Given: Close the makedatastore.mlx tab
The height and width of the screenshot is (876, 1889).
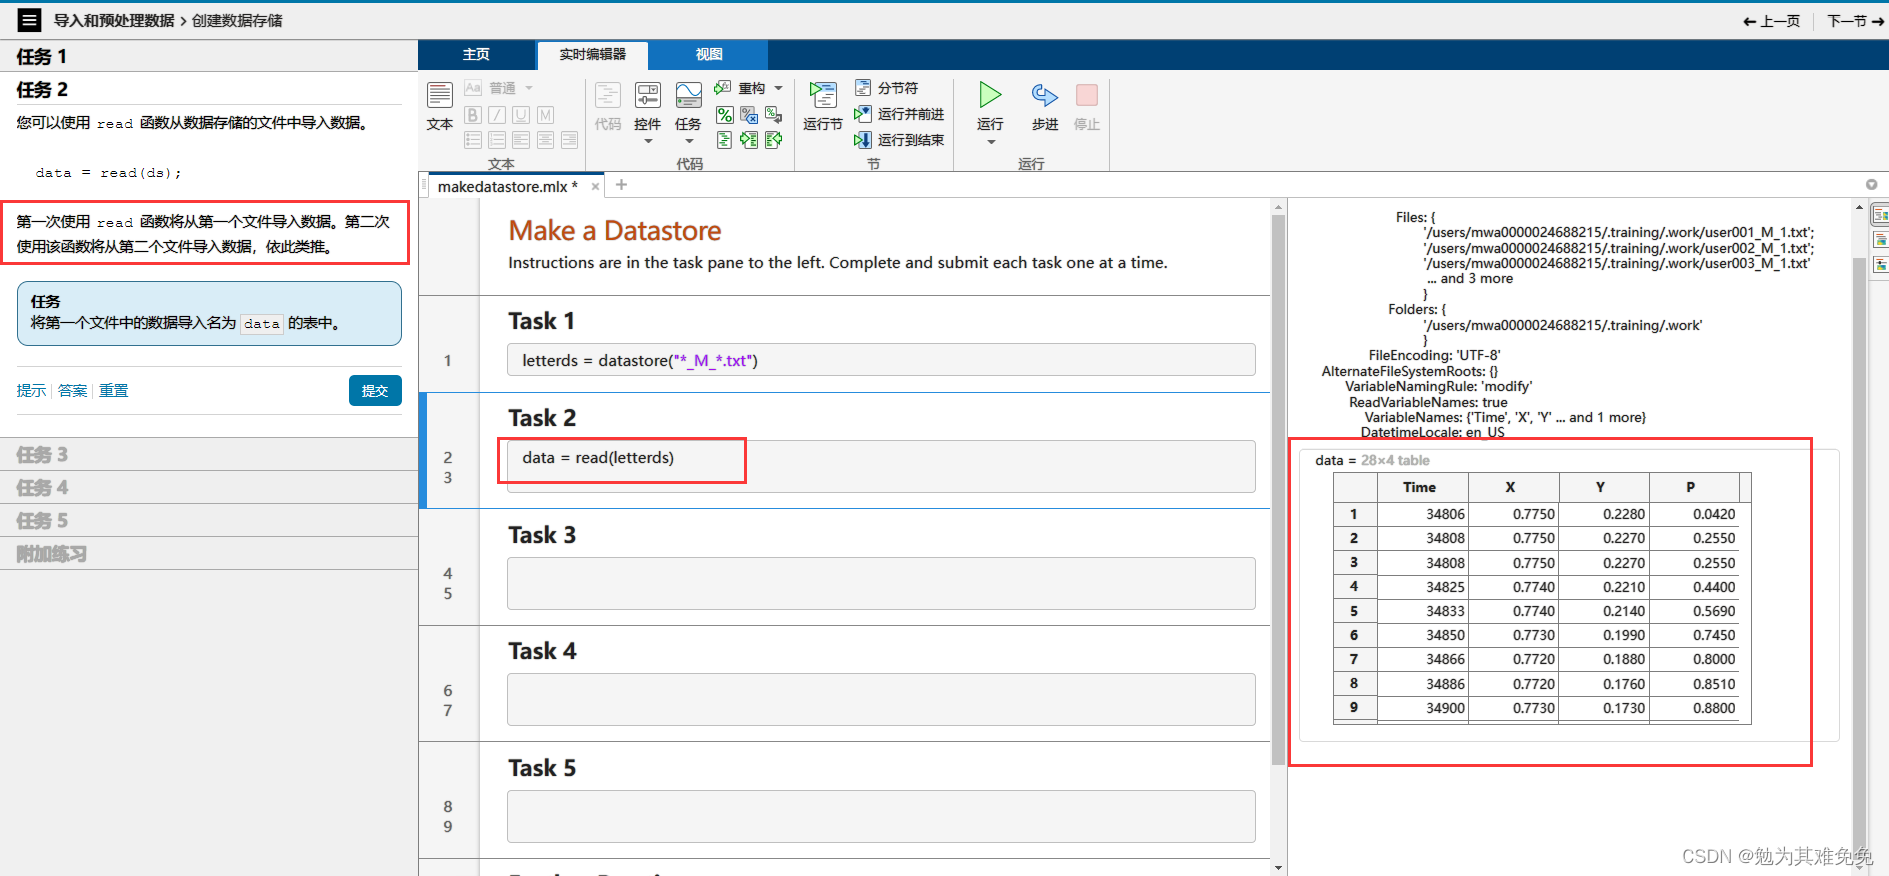Looking at the screenshot, I should pos(596,186).
